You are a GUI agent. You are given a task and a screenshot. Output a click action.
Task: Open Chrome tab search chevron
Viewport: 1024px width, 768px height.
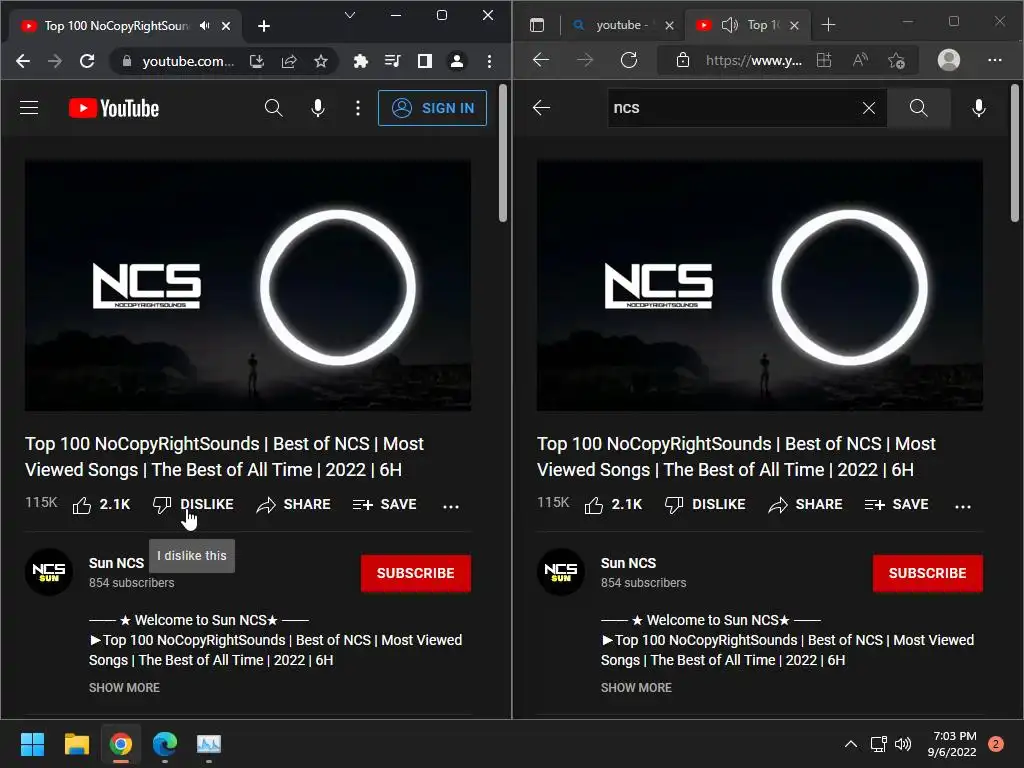coord(350,15)
